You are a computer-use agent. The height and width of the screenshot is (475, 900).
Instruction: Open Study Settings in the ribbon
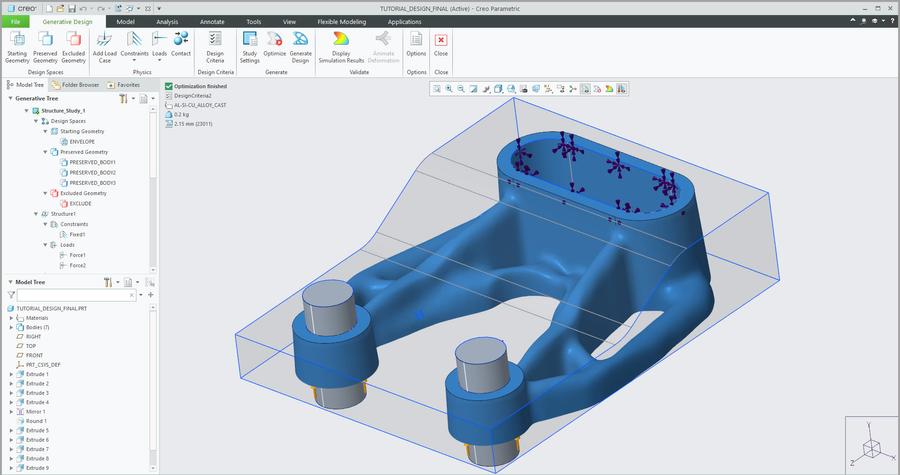(249, 47)
